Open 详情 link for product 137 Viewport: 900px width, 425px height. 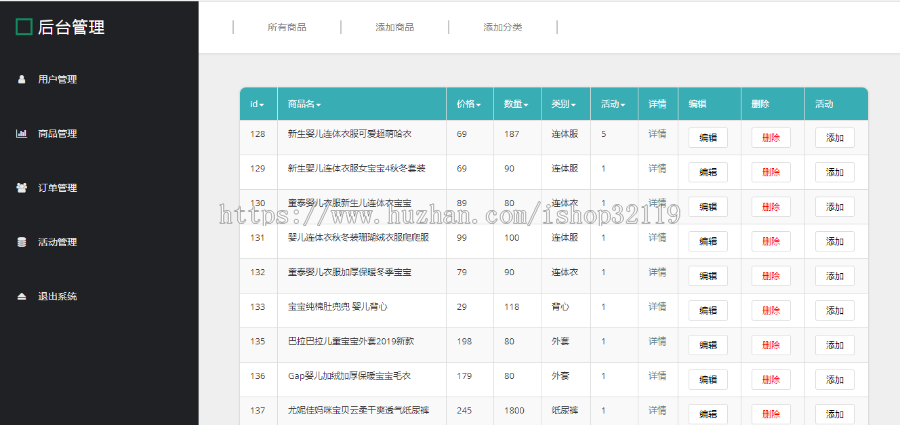click(x=657, y=410)
